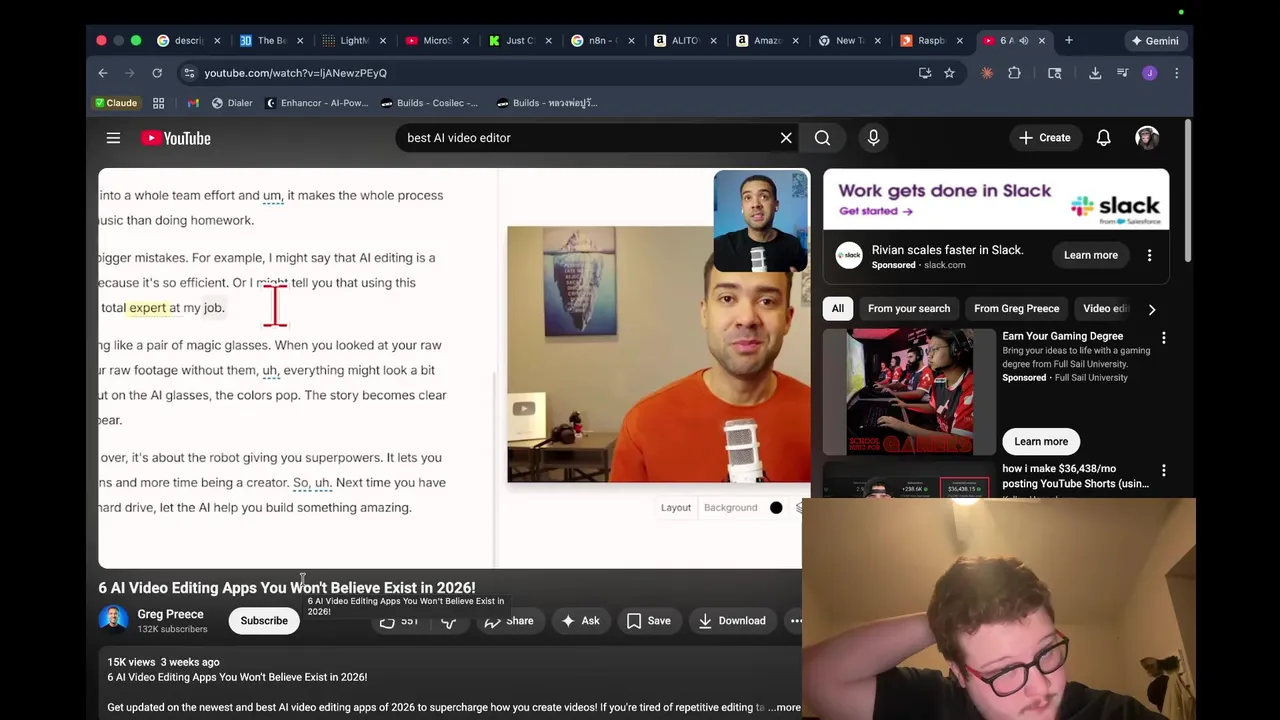This screenshot has width=1280, height=720.
Task: Dislike the video with the thumbs down
Action: point(449,621)
